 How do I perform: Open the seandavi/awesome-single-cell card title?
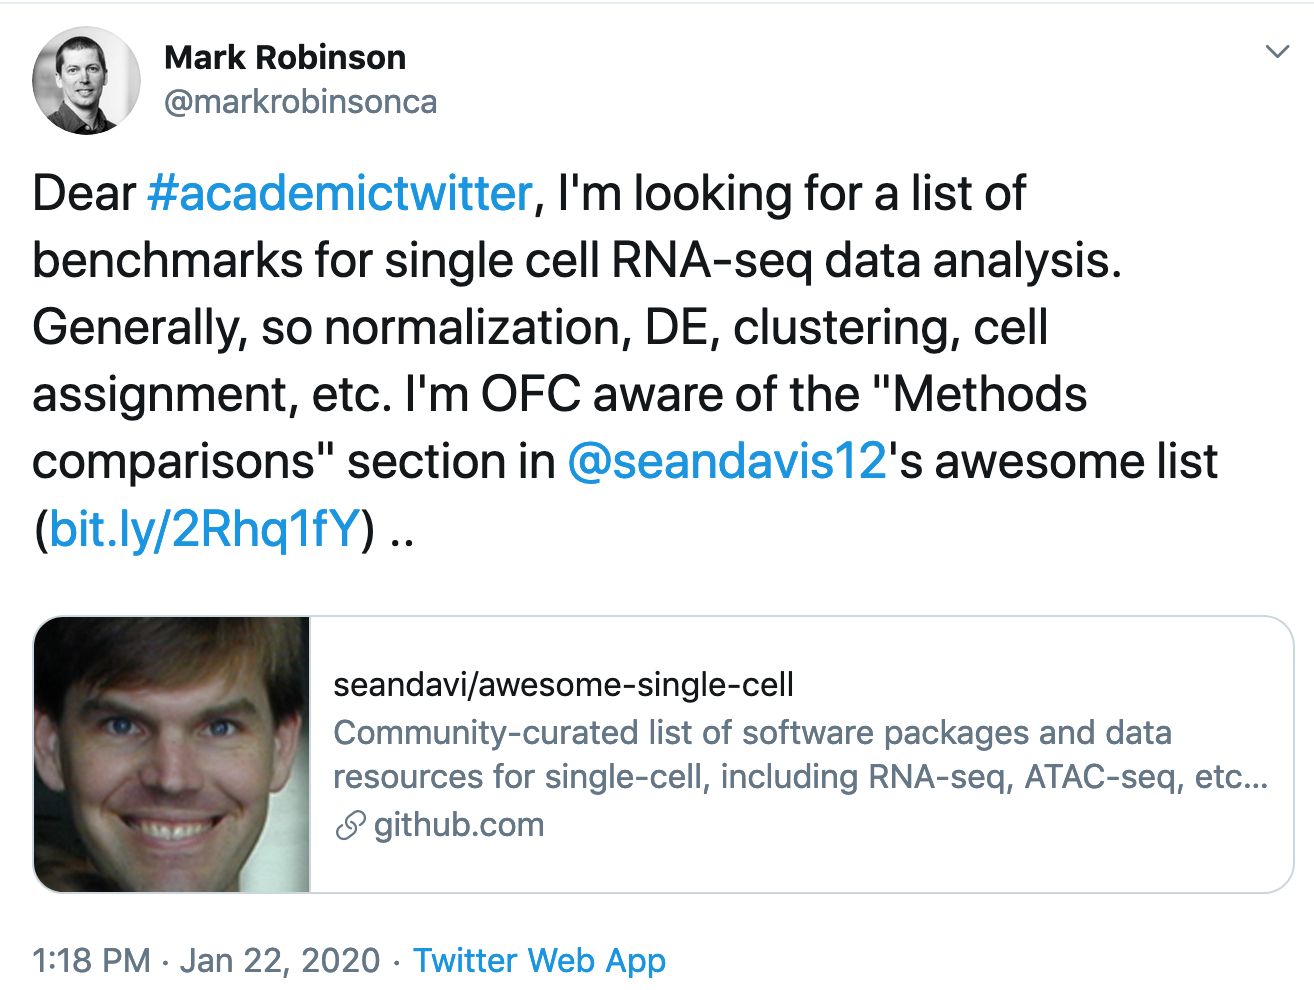pyautogui.click(x=563, y=685)
